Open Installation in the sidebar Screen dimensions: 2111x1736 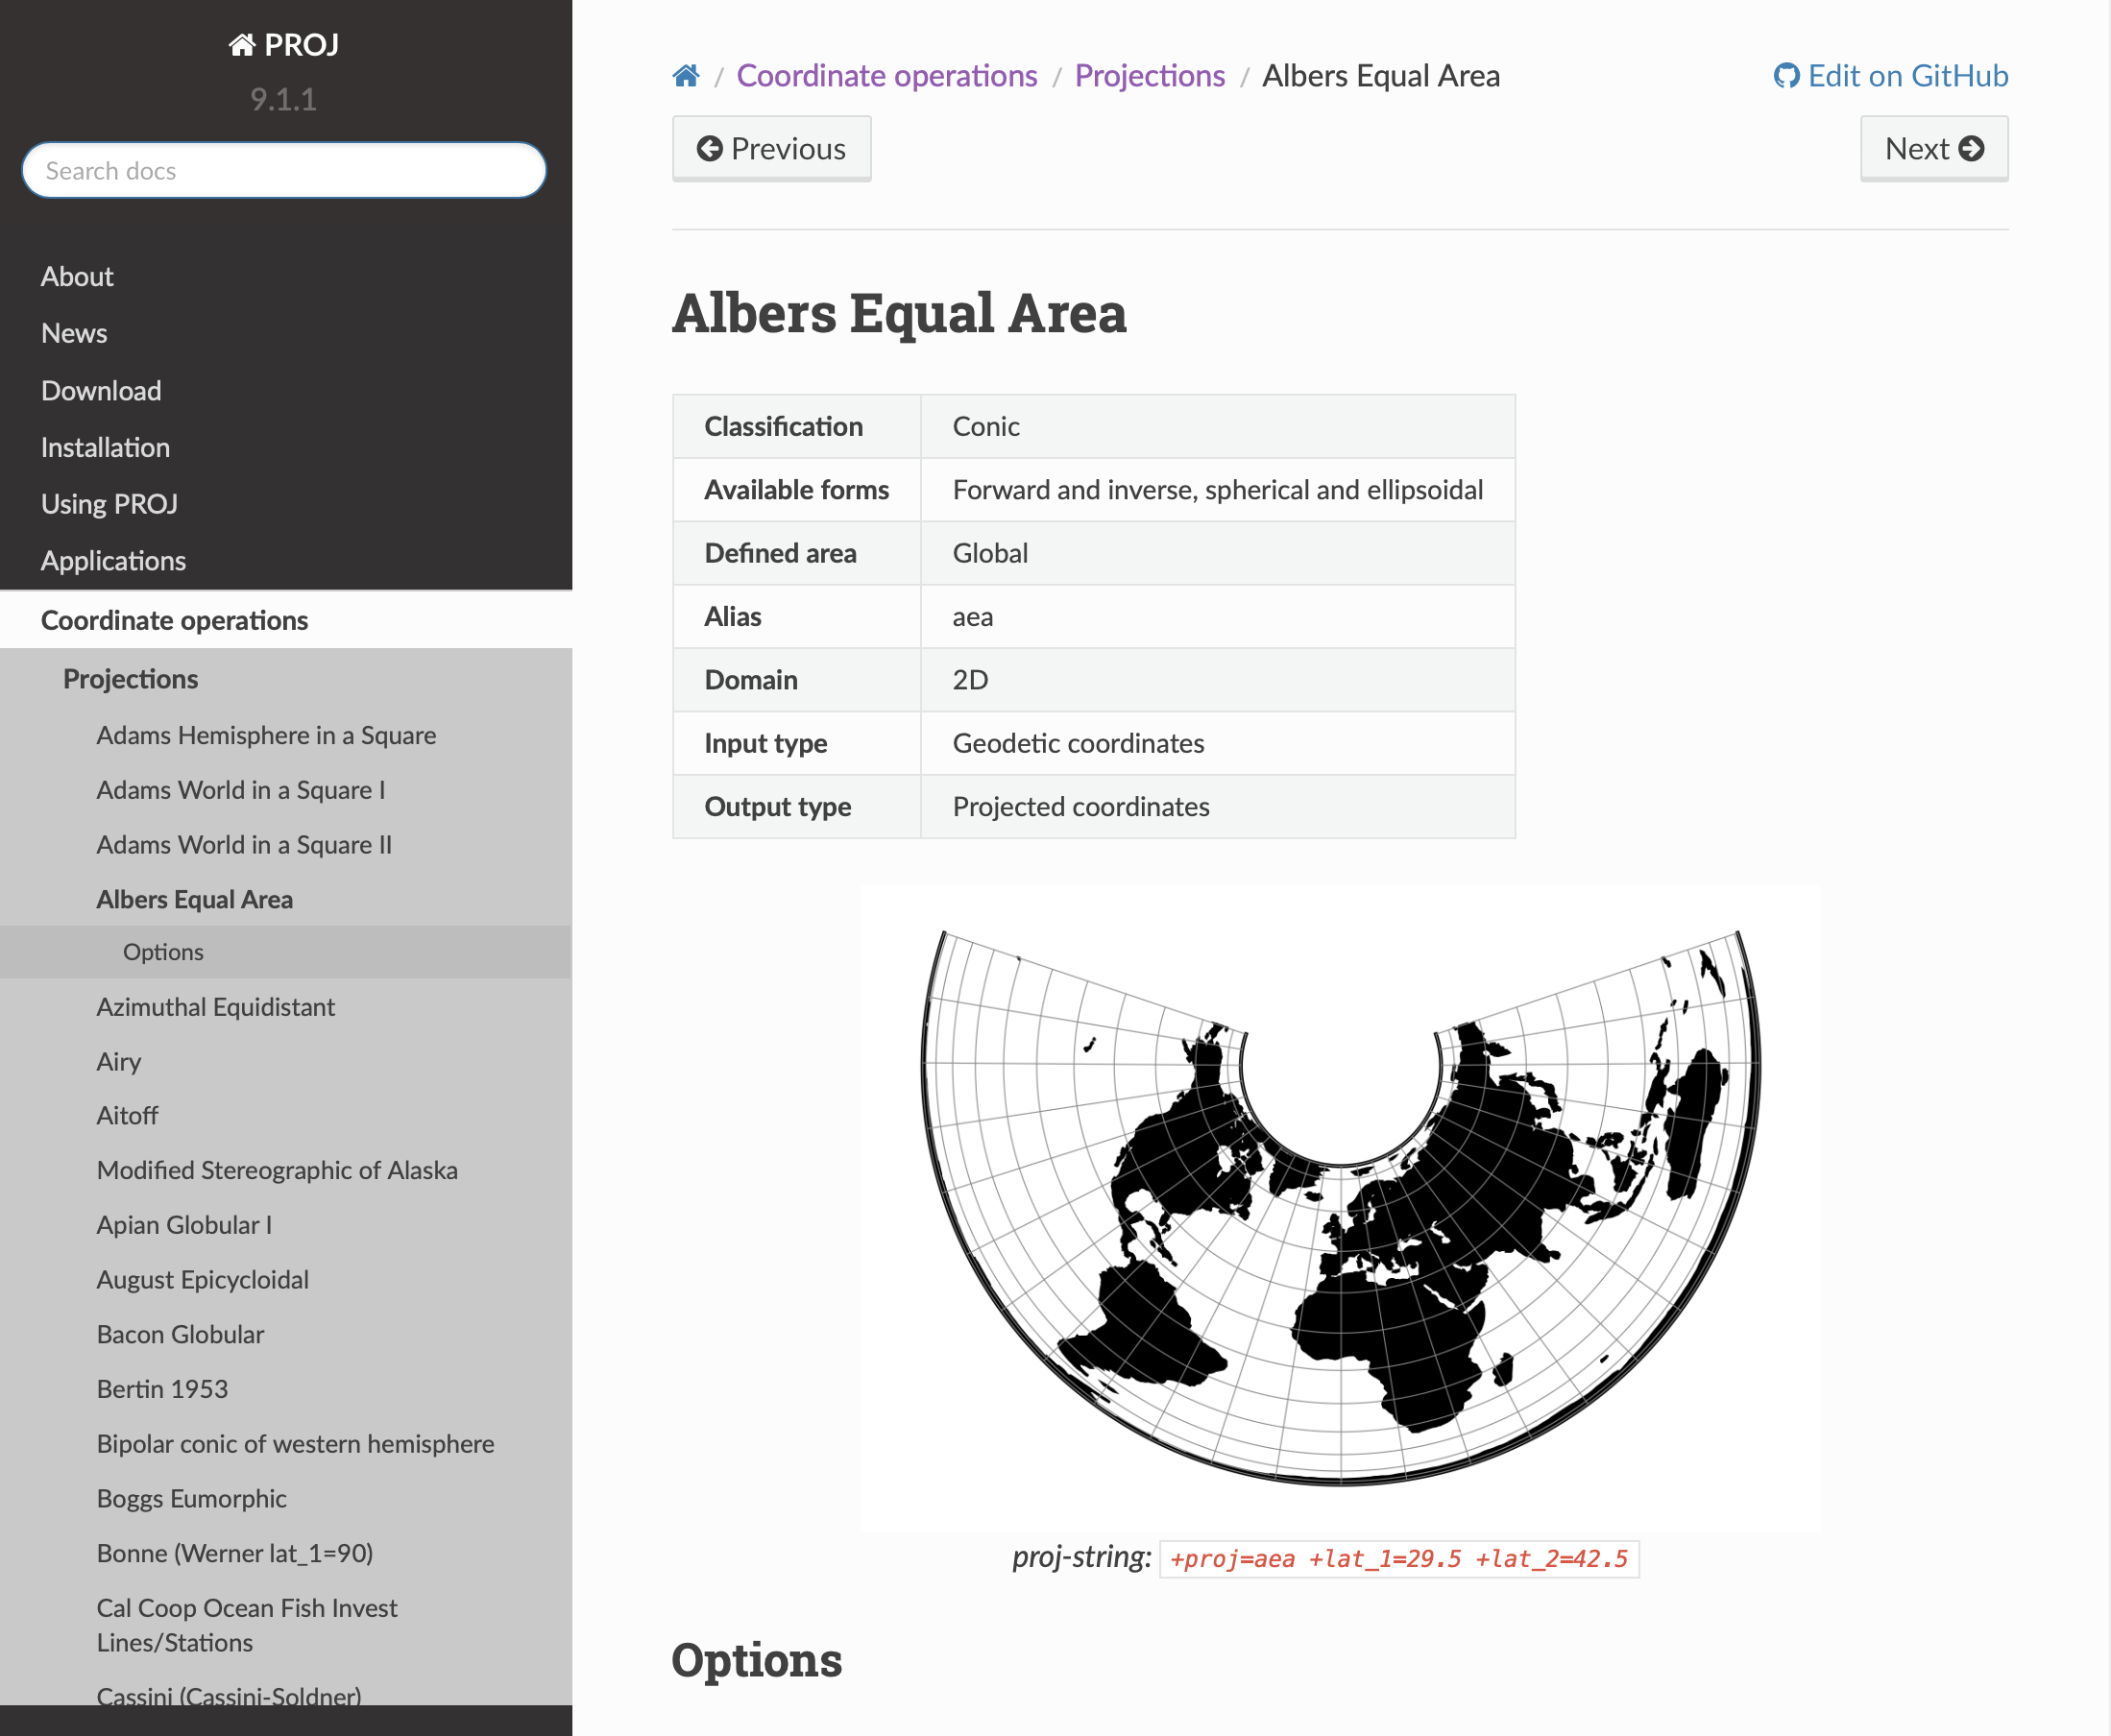pyautogui.click(x=105, y=447)
